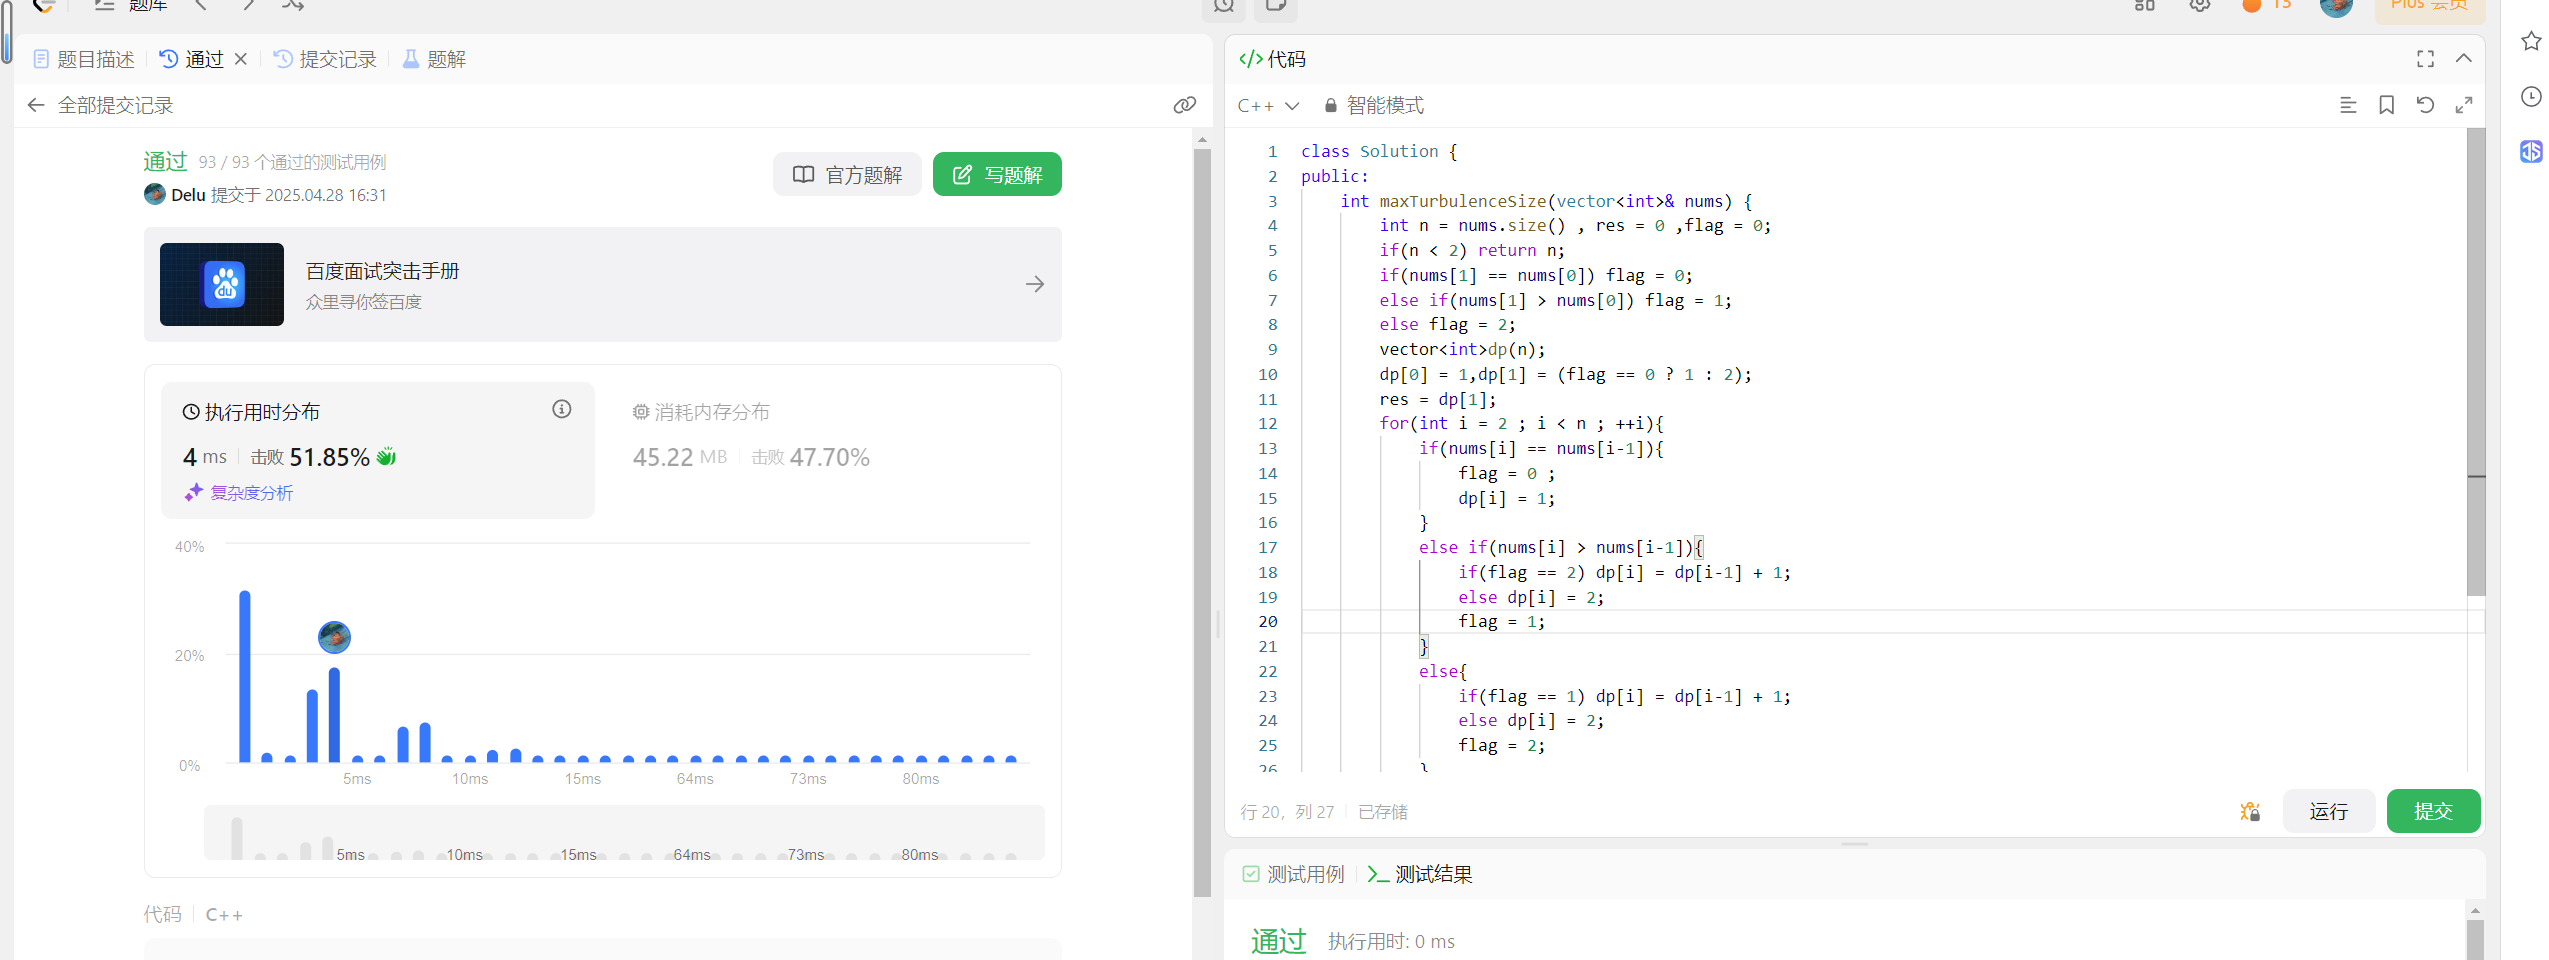Screen dimensions: 2549x960
Task: Click the streak fire counter
Action: pyautogui.click(x=2267, y=5)
